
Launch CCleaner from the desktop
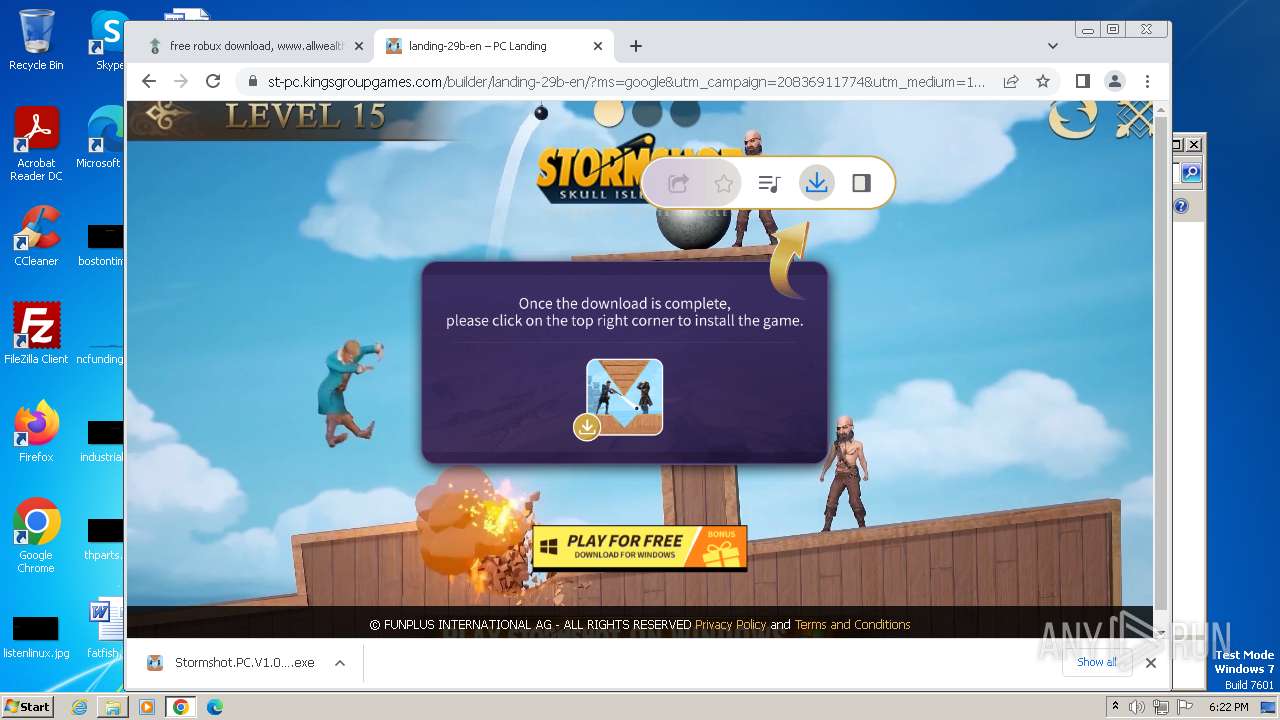36,236
